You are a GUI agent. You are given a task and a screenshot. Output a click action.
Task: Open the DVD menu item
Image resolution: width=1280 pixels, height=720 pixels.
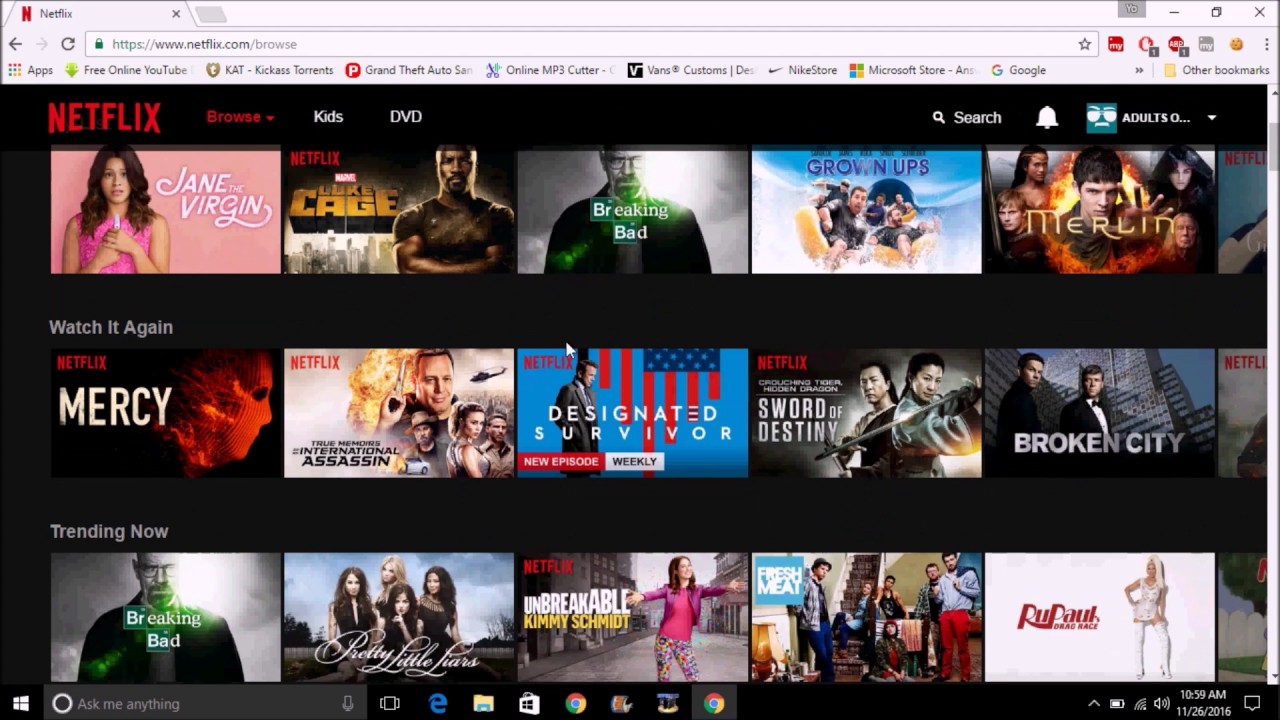(405, 117)
